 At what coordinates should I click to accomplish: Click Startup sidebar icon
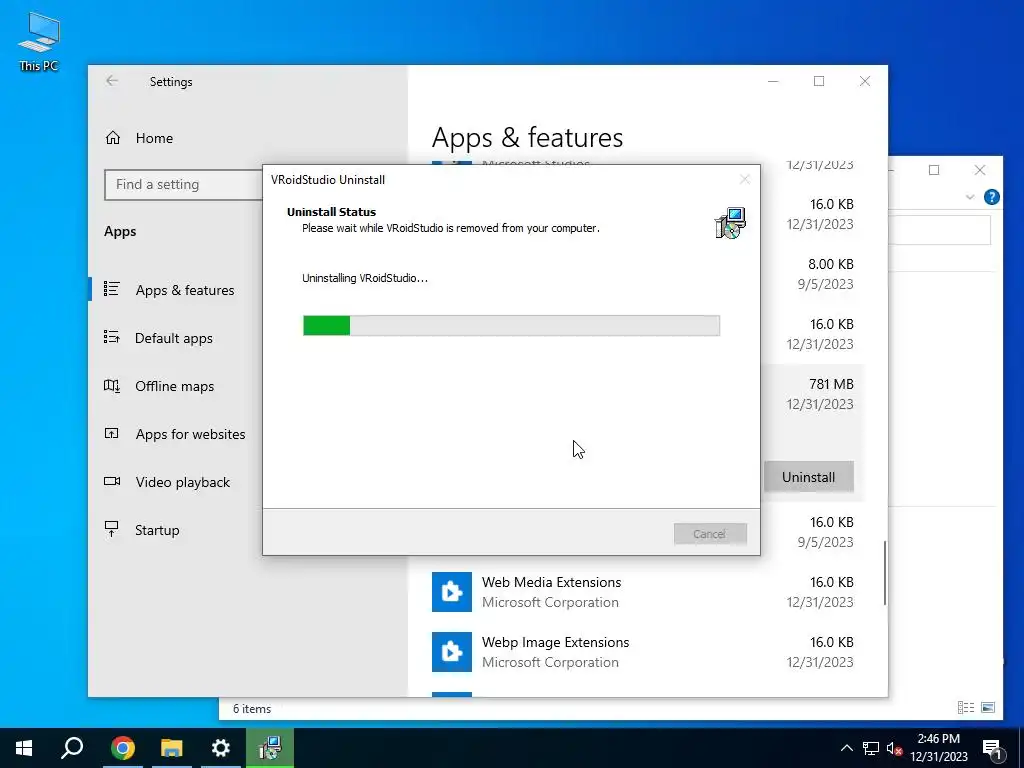pos(112,529)
